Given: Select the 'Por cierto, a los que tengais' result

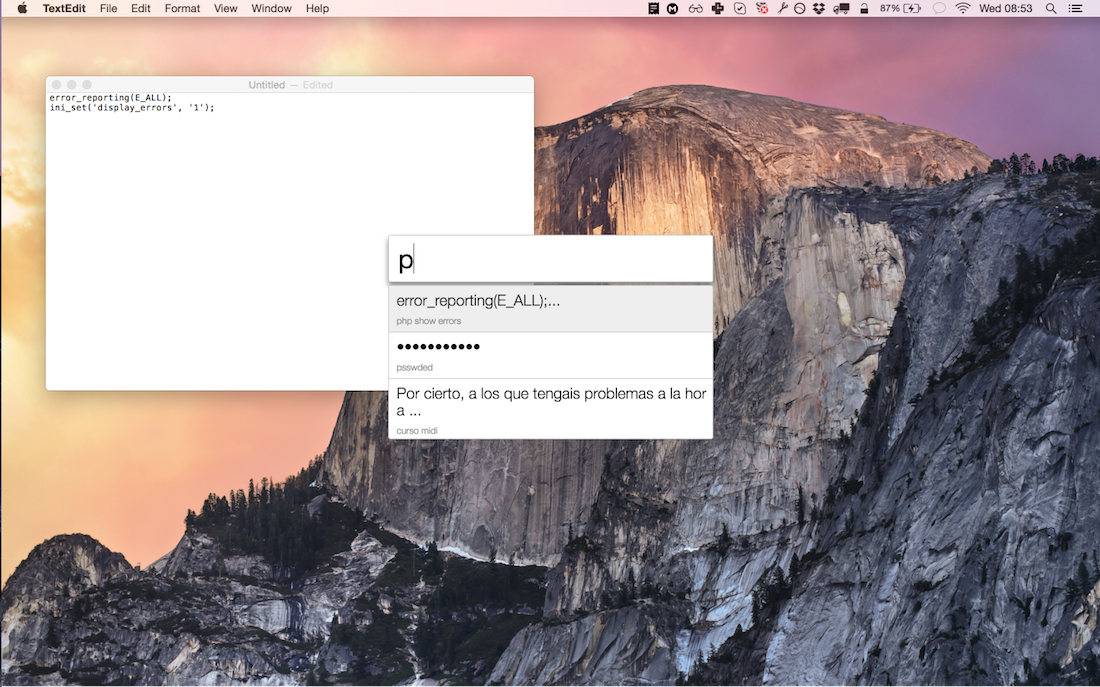Looking at the screenshot, I should point(551,409).
